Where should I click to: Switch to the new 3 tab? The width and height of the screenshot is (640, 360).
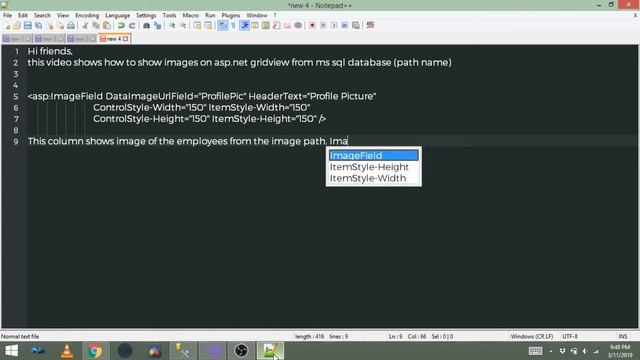[x=82, y=39]
